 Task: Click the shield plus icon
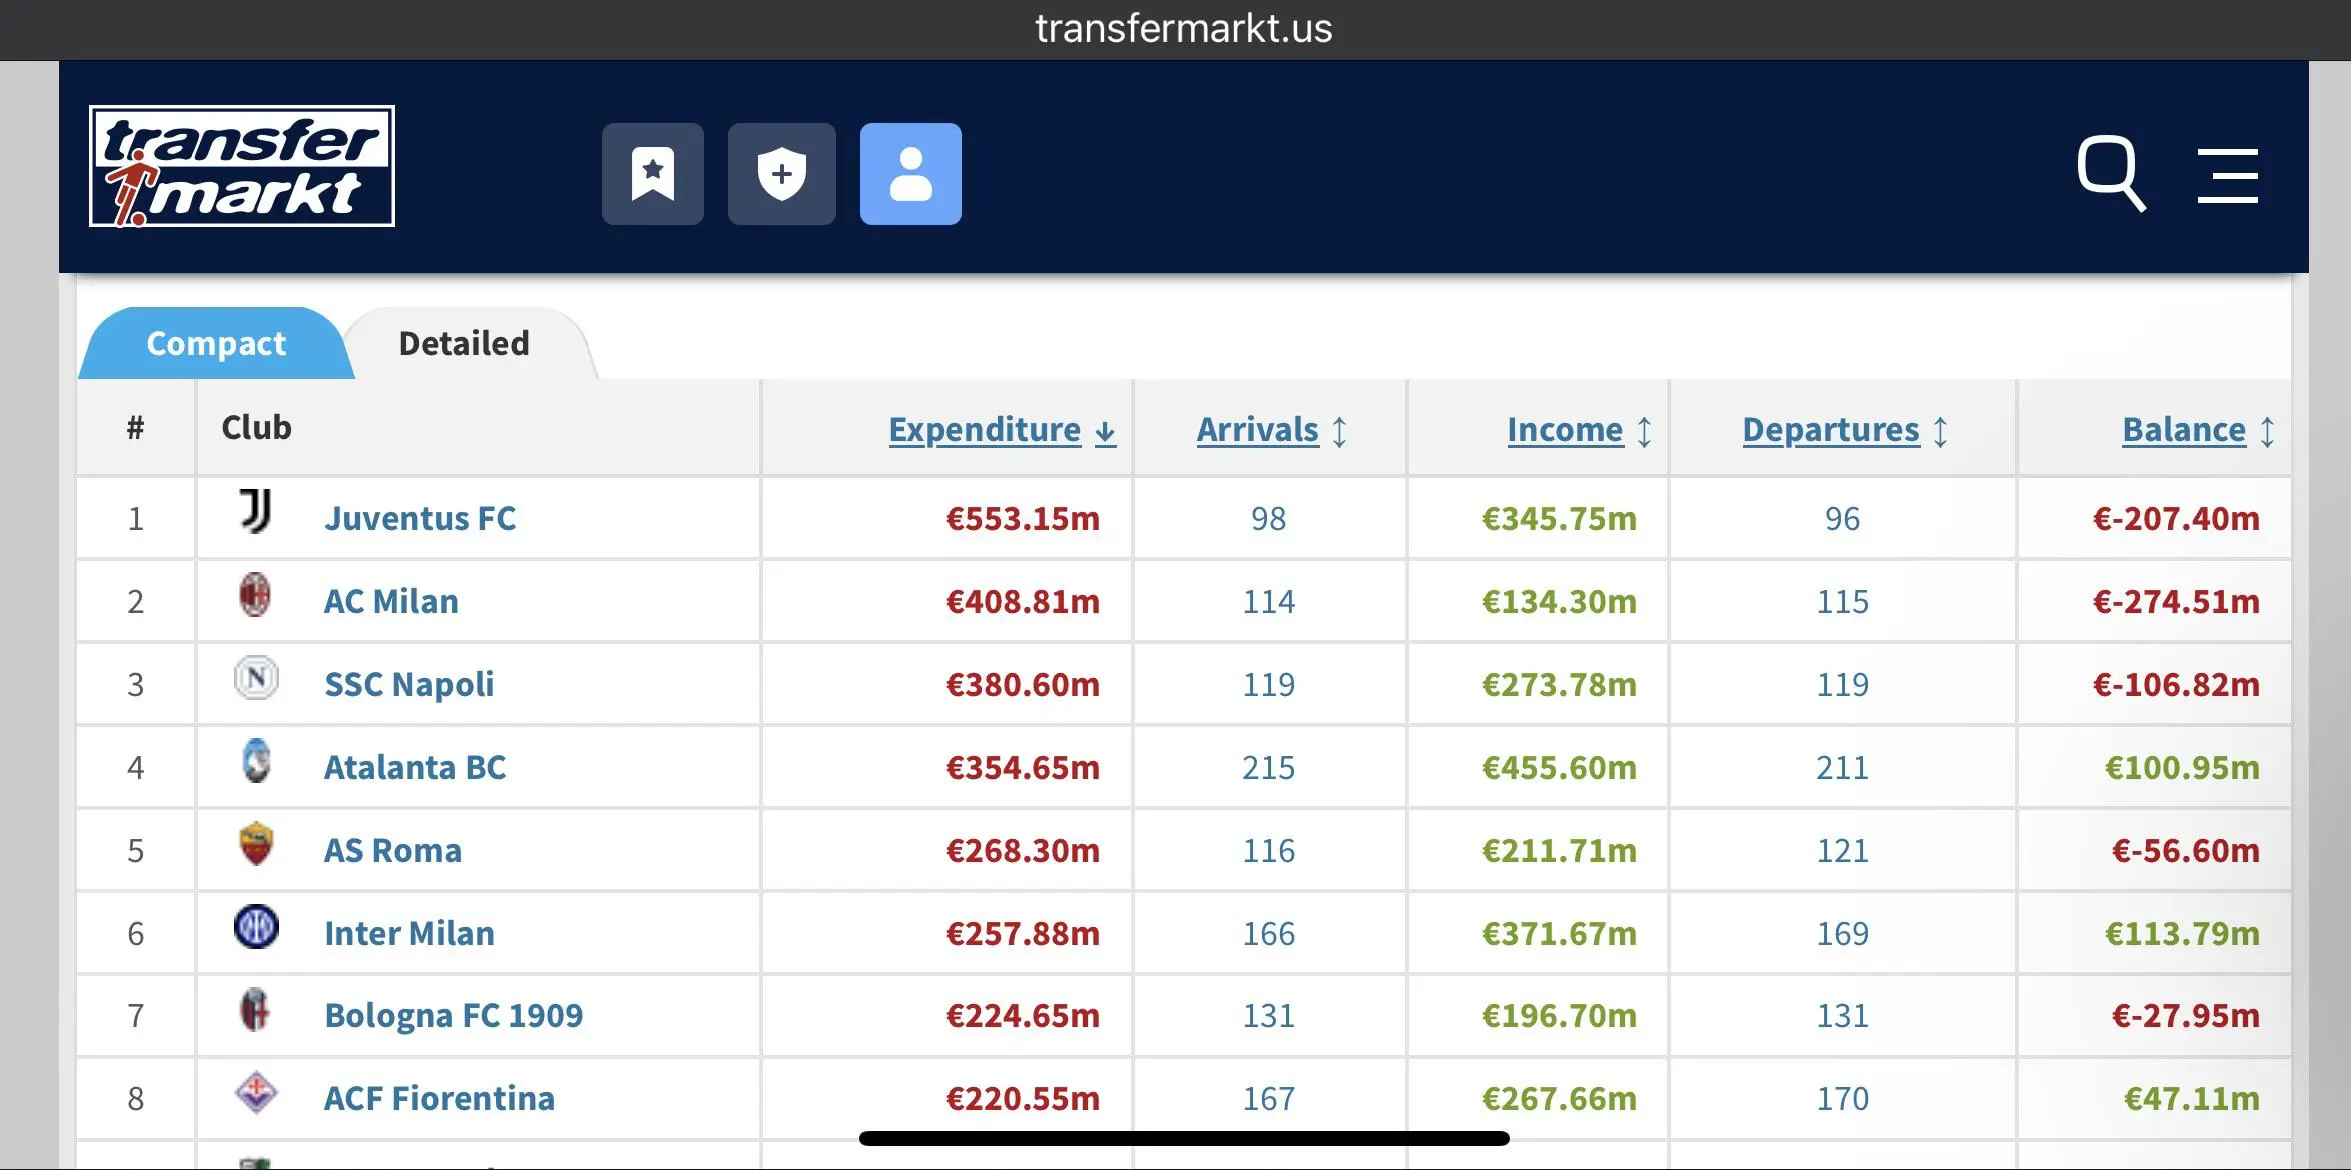click(x=782, y=174)
